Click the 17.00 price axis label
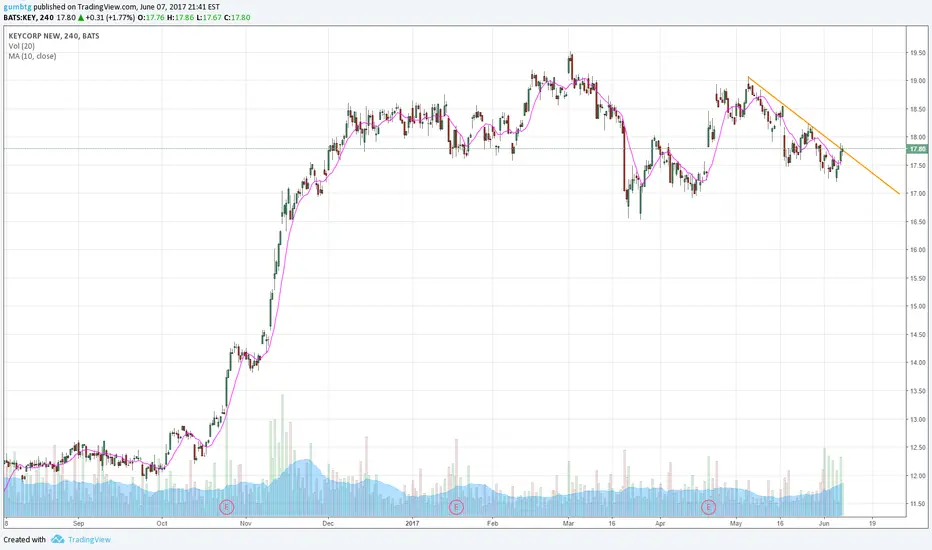This screenshot has height=550, width=932. (x=918, y=194)
